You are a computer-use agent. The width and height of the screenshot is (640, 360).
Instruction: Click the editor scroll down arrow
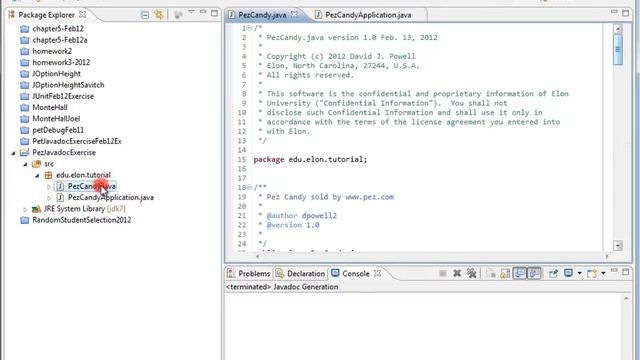618,245
